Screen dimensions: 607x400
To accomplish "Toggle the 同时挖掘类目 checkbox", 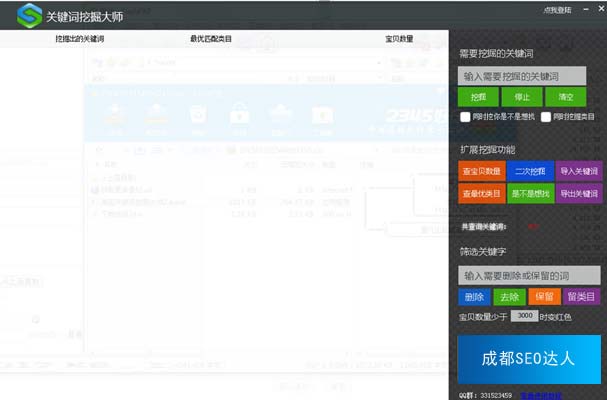I will (545, 117).
